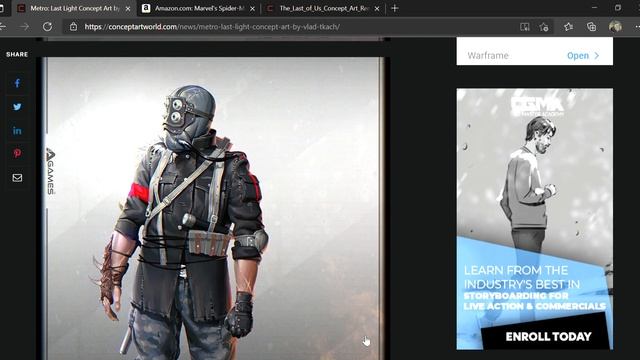Viewport: 640px width, 360px height.
Task: Open a new tab with plus button
Action: pyautogui.click(x=394, y=8)
